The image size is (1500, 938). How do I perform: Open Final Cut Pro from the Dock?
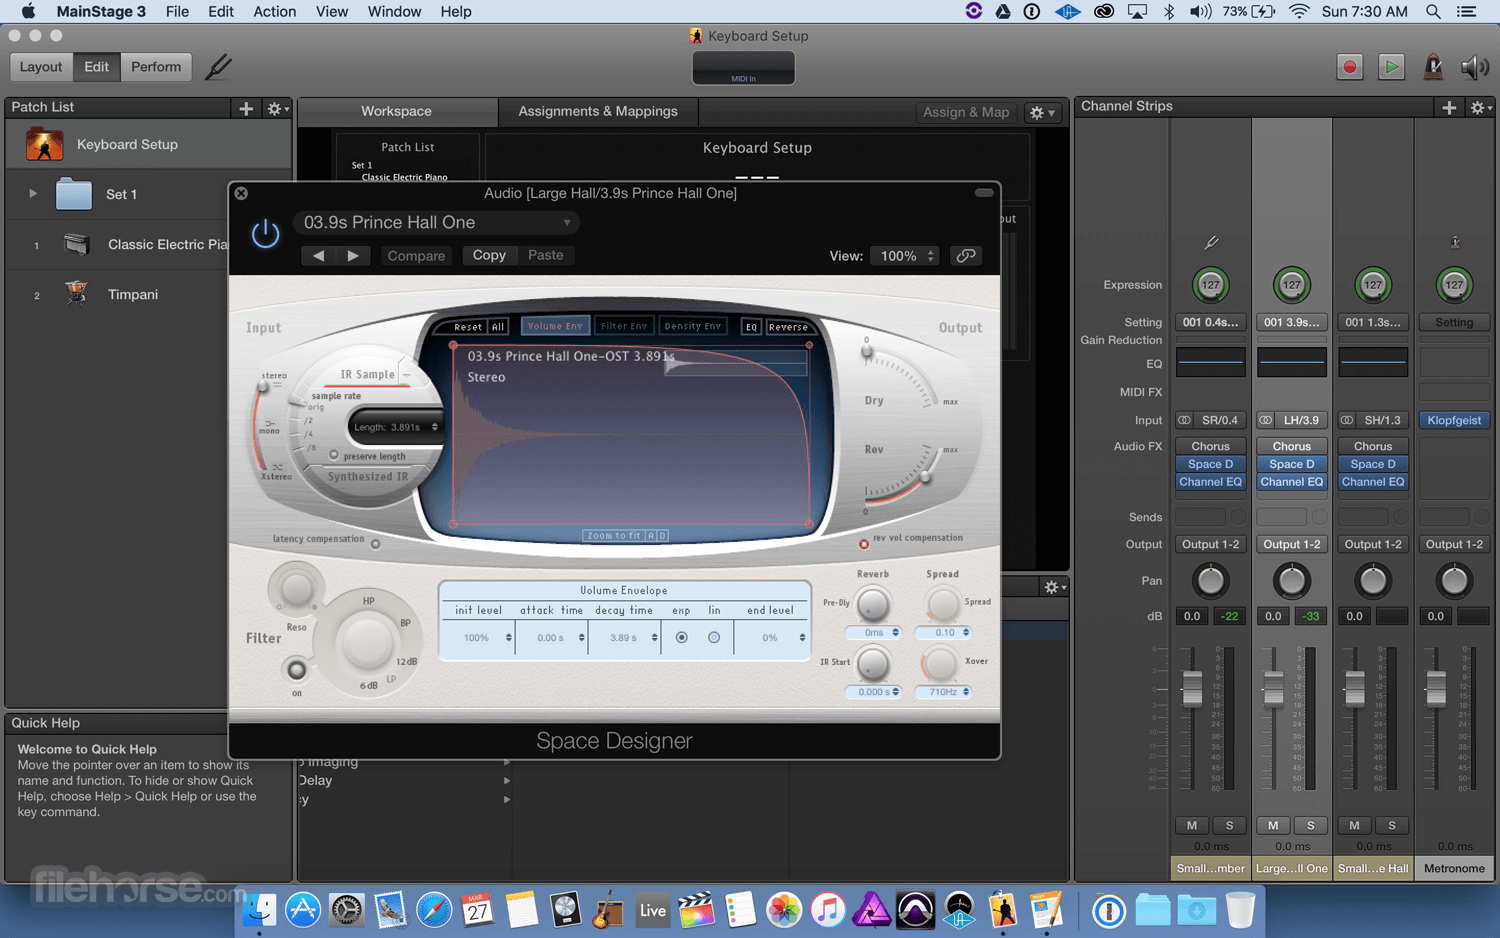click(x=696, y=910)
